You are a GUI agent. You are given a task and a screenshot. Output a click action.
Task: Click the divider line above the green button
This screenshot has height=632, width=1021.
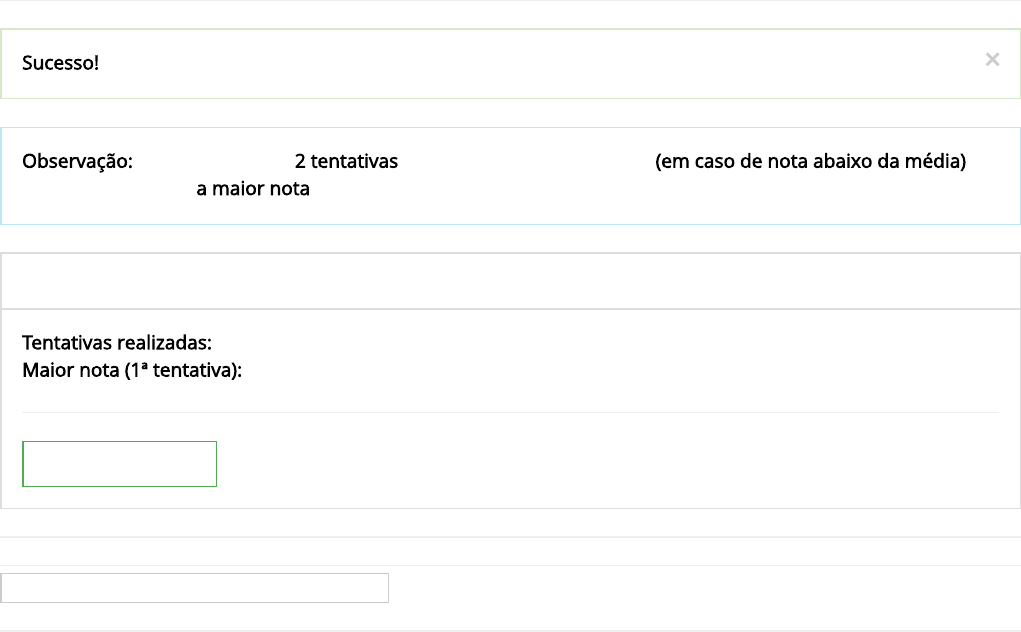pyautogui.click(x=510, y=412)
